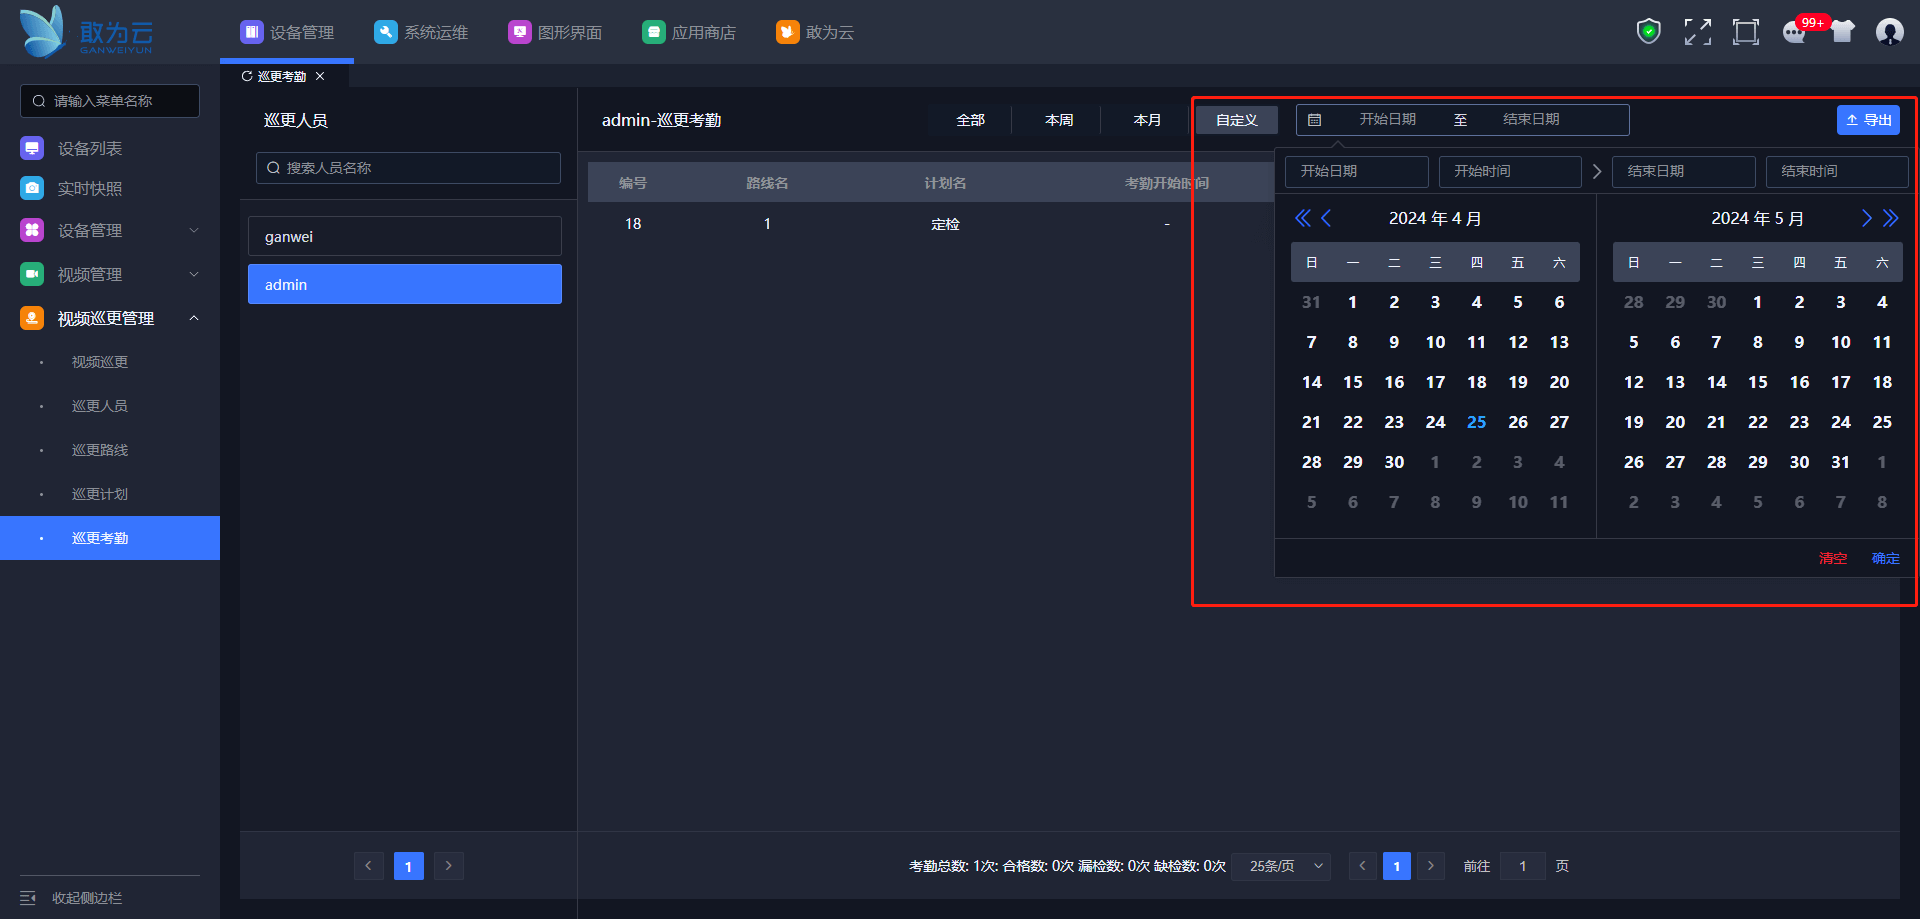Screen dimensions: 1920x919
Task: Select ganwei in the patrol personnel list
Action: click(405, 236)
